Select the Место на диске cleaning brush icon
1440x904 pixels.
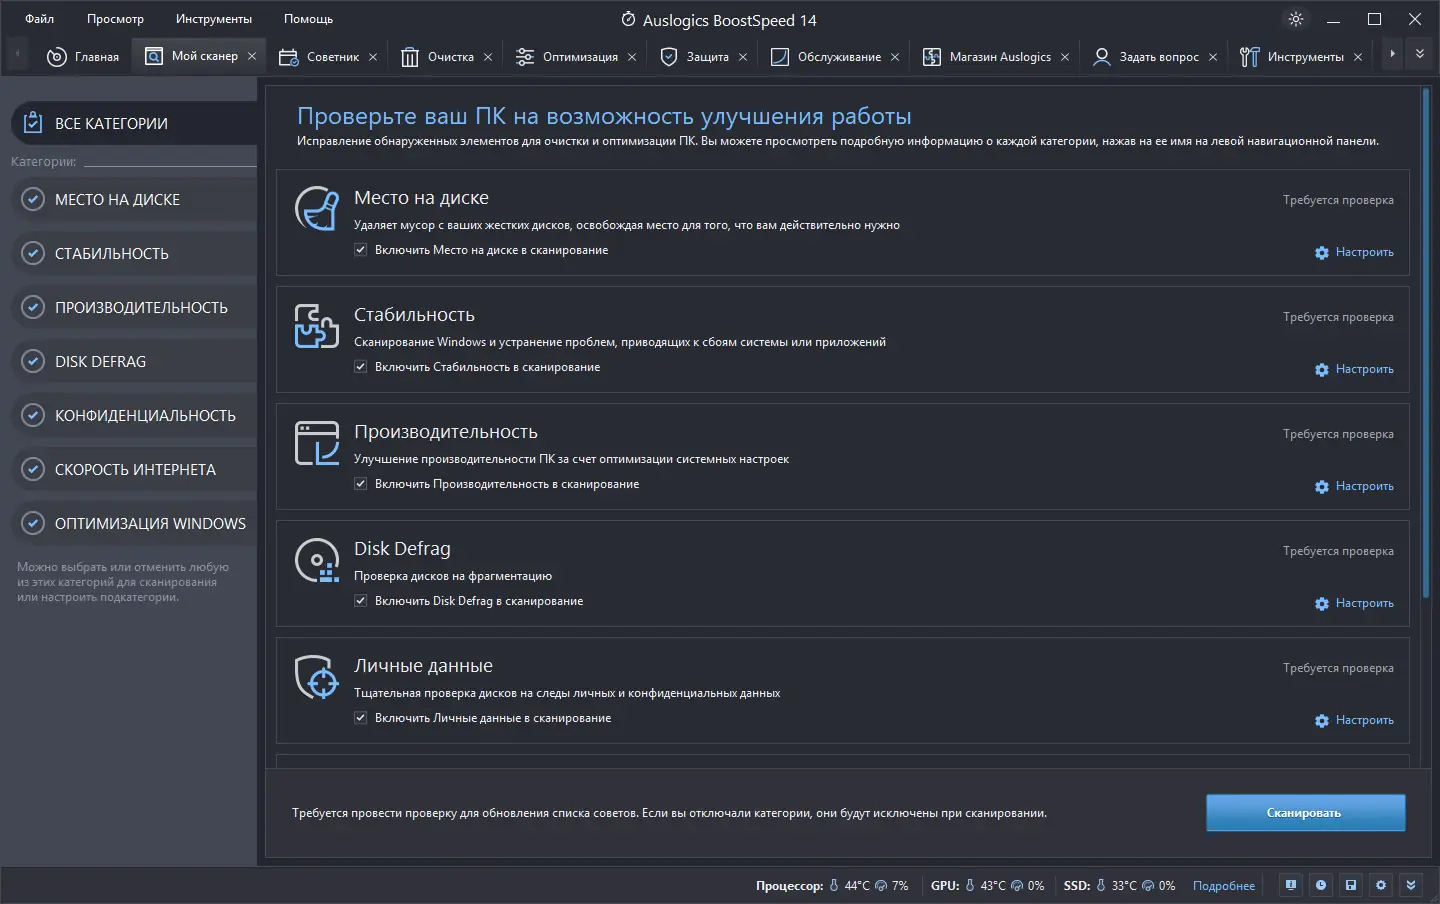tap(316, 209)
